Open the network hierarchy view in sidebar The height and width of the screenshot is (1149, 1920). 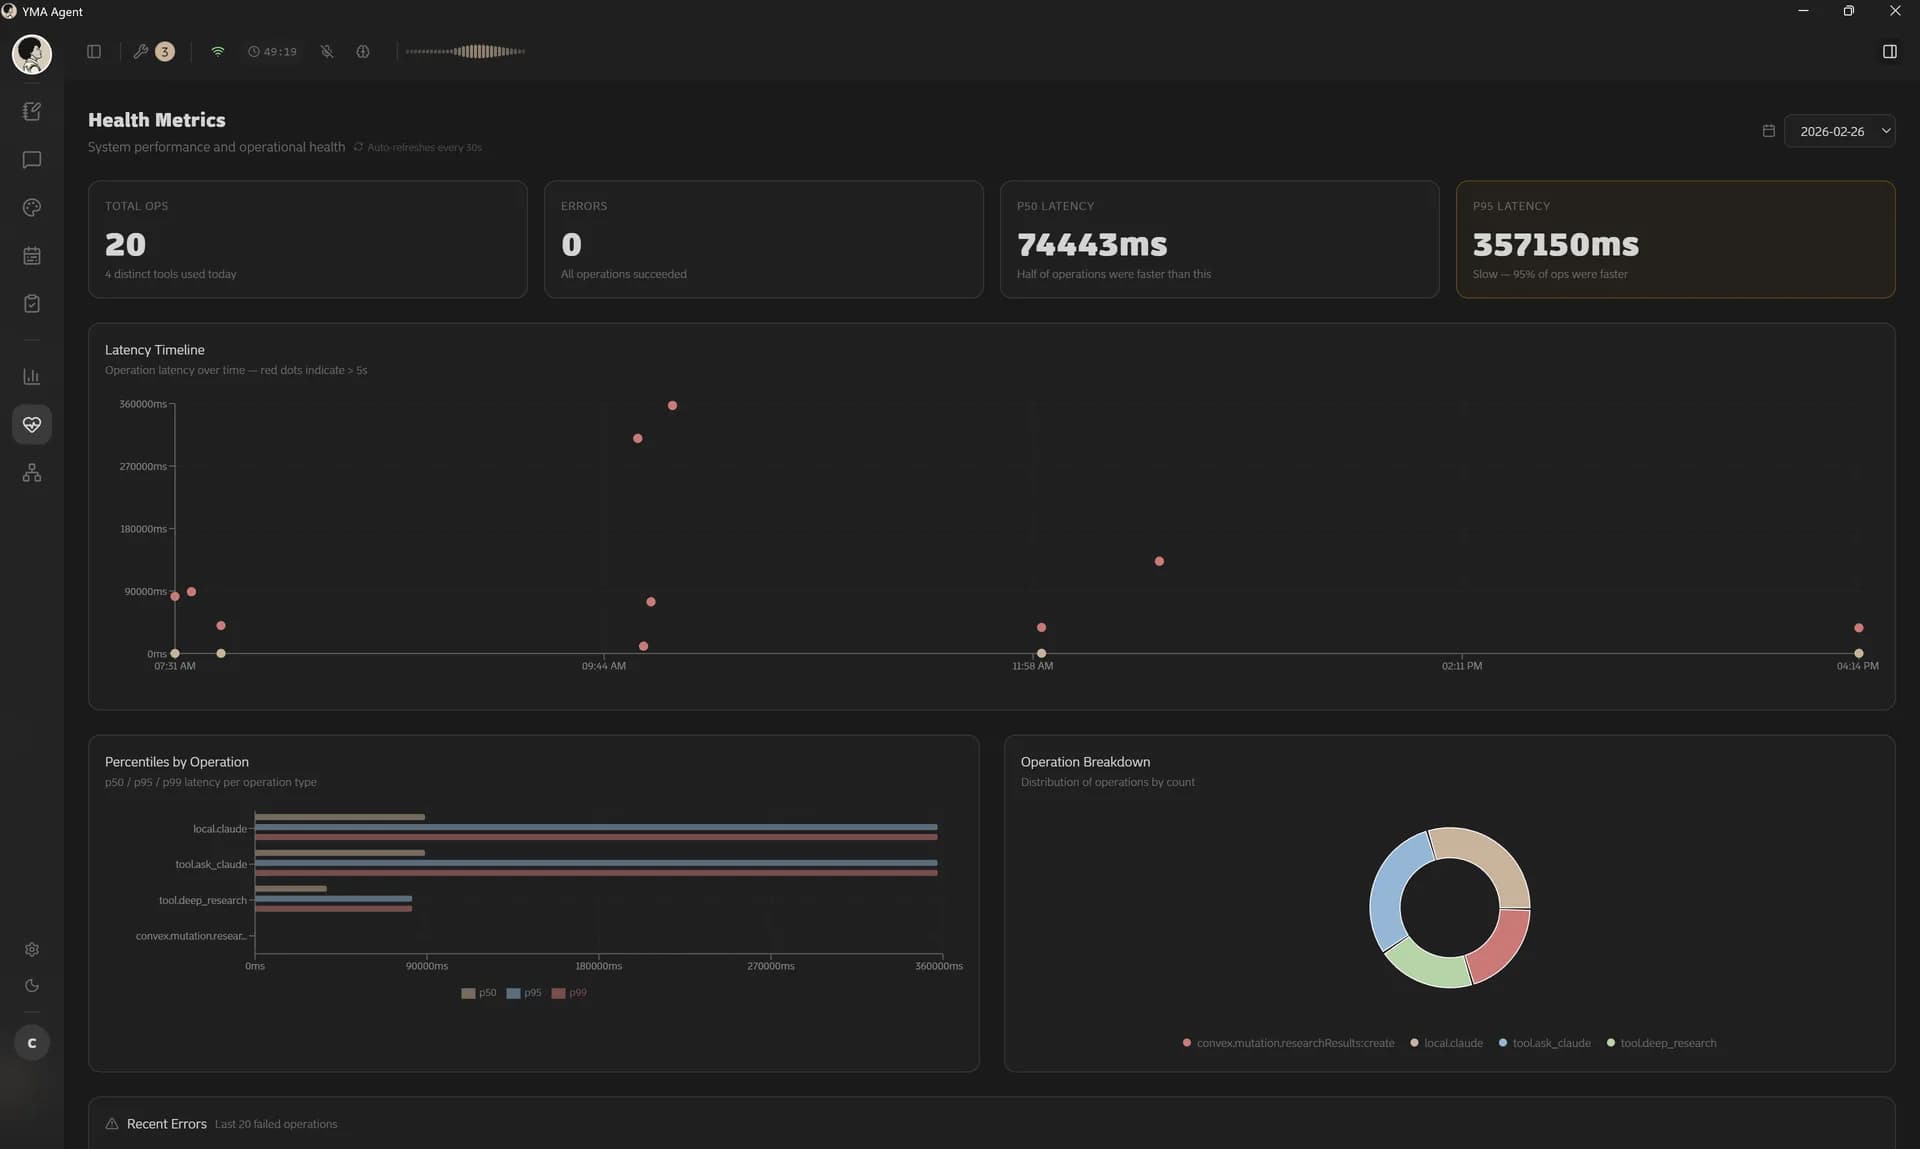point(32,473)
